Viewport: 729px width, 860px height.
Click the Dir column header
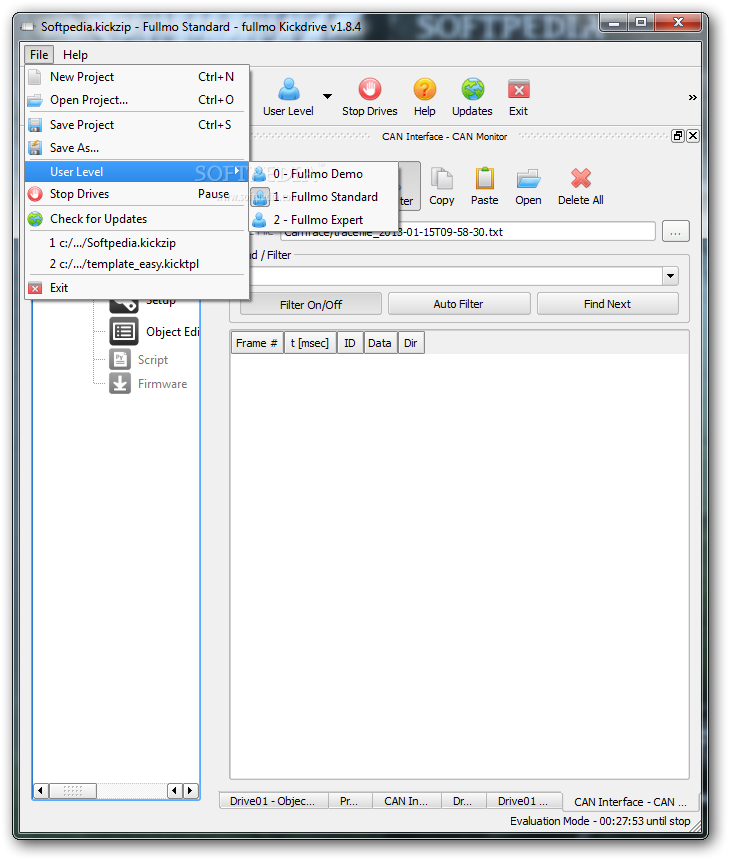pos(411,343)
